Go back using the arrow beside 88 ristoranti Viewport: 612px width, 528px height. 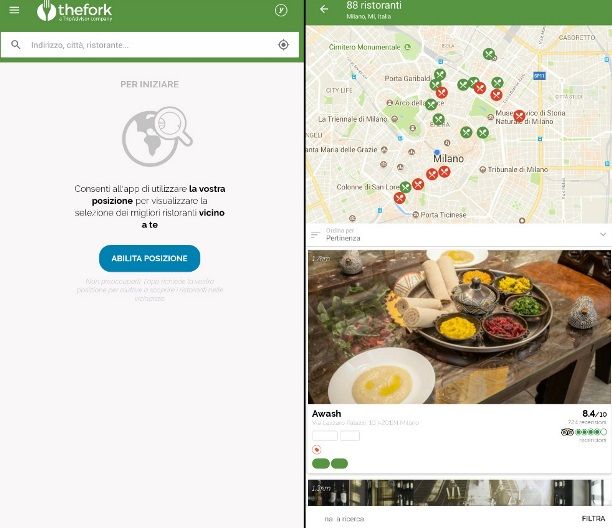[x=324, y=9]
